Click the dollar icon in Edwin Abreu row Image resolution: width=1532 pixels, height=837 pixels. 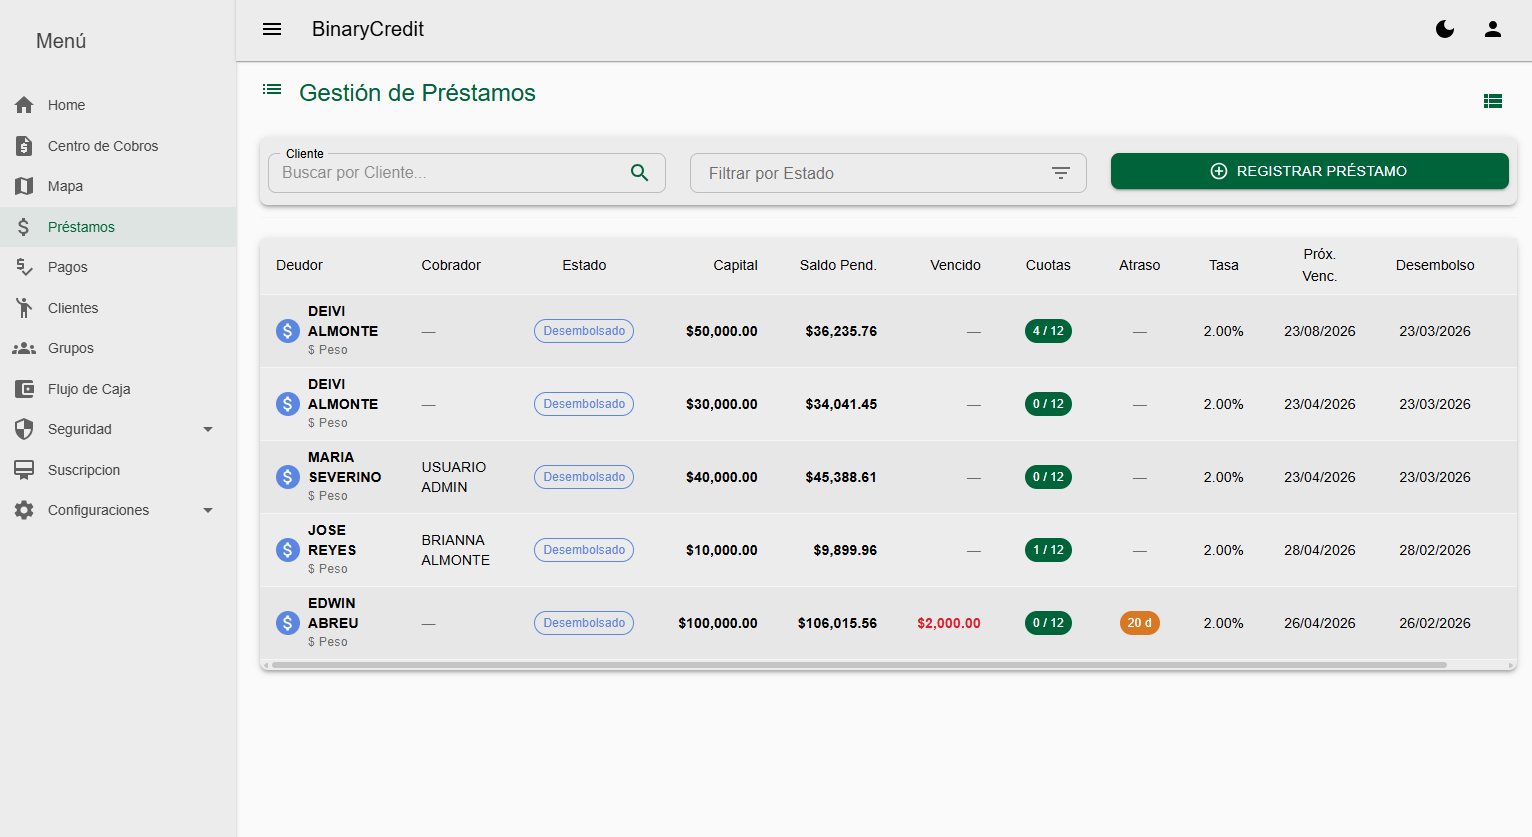(x=288, y=623)
